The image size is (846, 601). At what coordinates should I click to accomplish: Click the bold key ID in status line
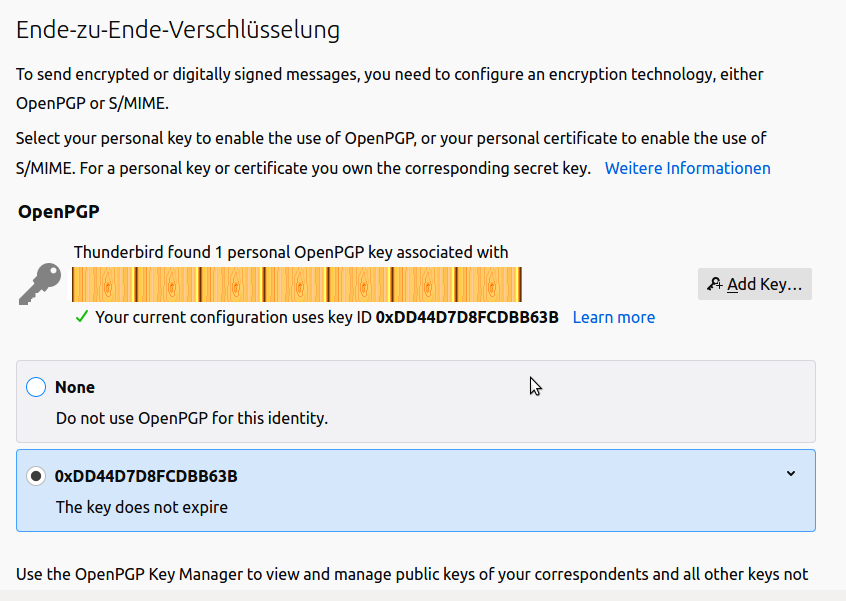coord(467,317)
